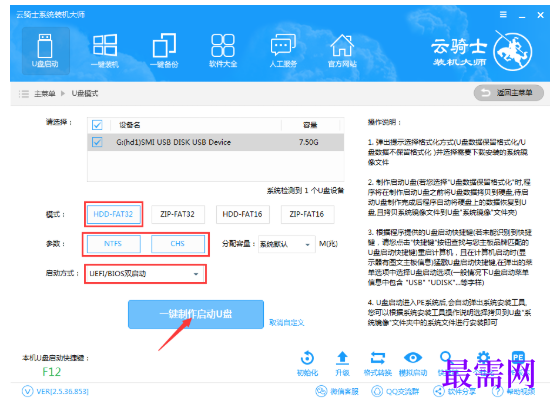Open the UEFI/BIOS双启动 boot method dropdown
This screenshot has width=554, height=405.
[x=145, y=274]
